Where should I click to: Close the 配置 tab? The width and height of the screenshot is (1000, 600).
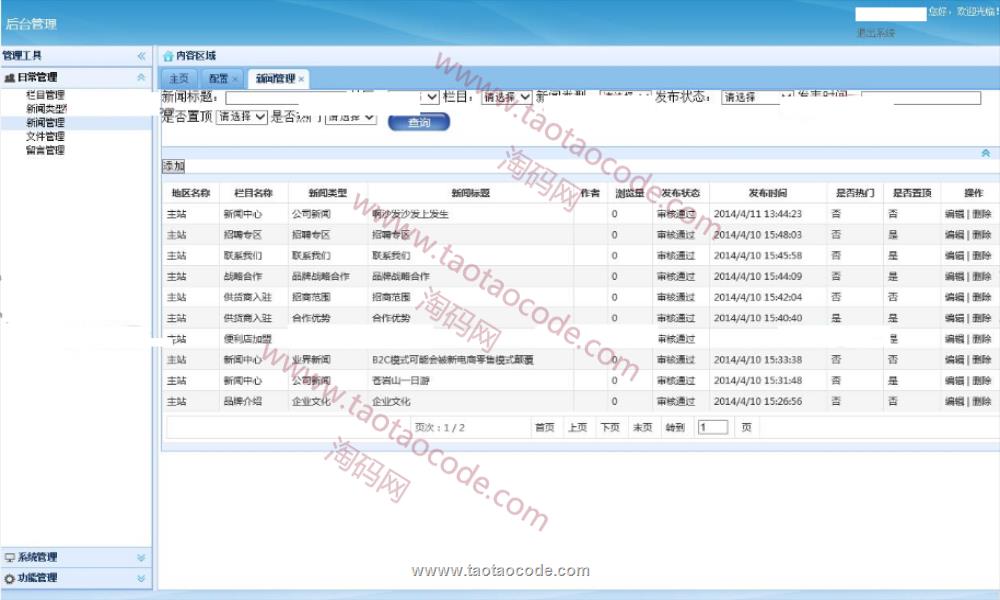point(235,79)
